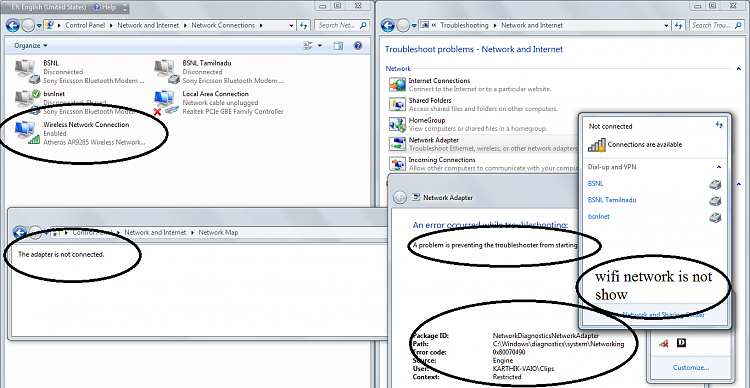The height and width of the screenshot is (388, 750).
Task: Click Network and Internet in Network Connections breadcrumb
Action: point(148,25)
